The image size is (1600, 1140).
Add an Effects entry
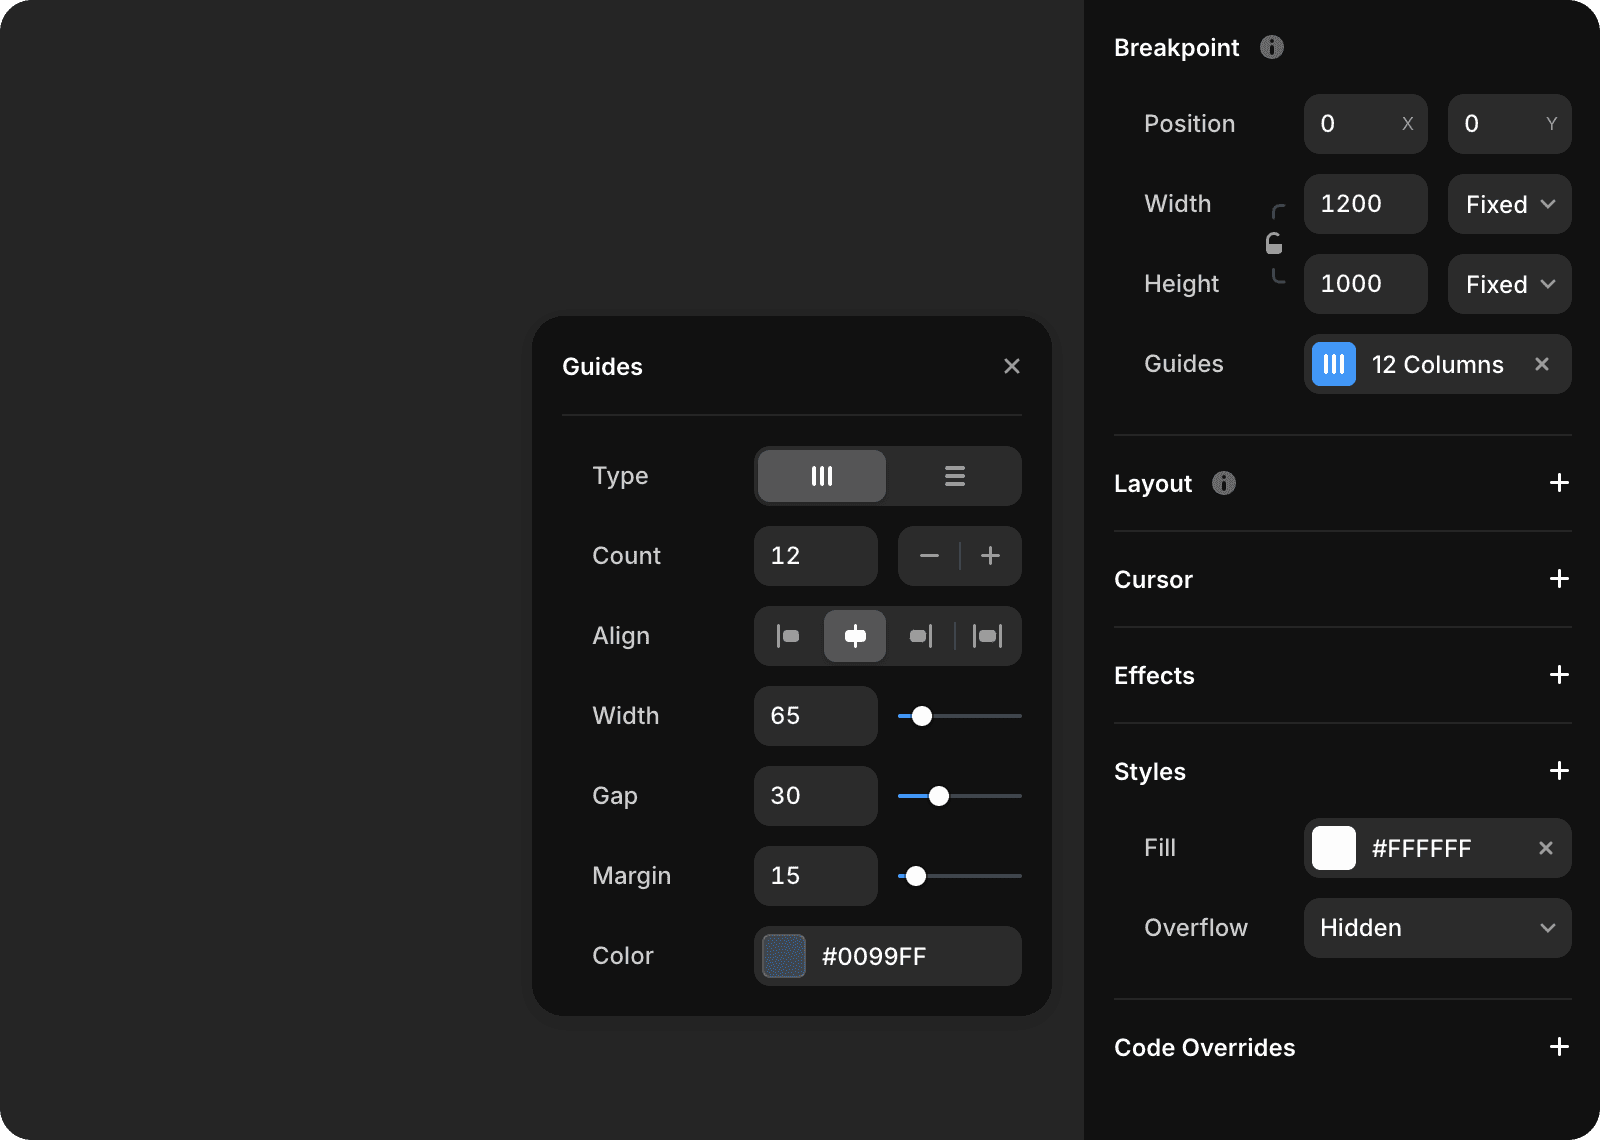[x=1558, y=675]
